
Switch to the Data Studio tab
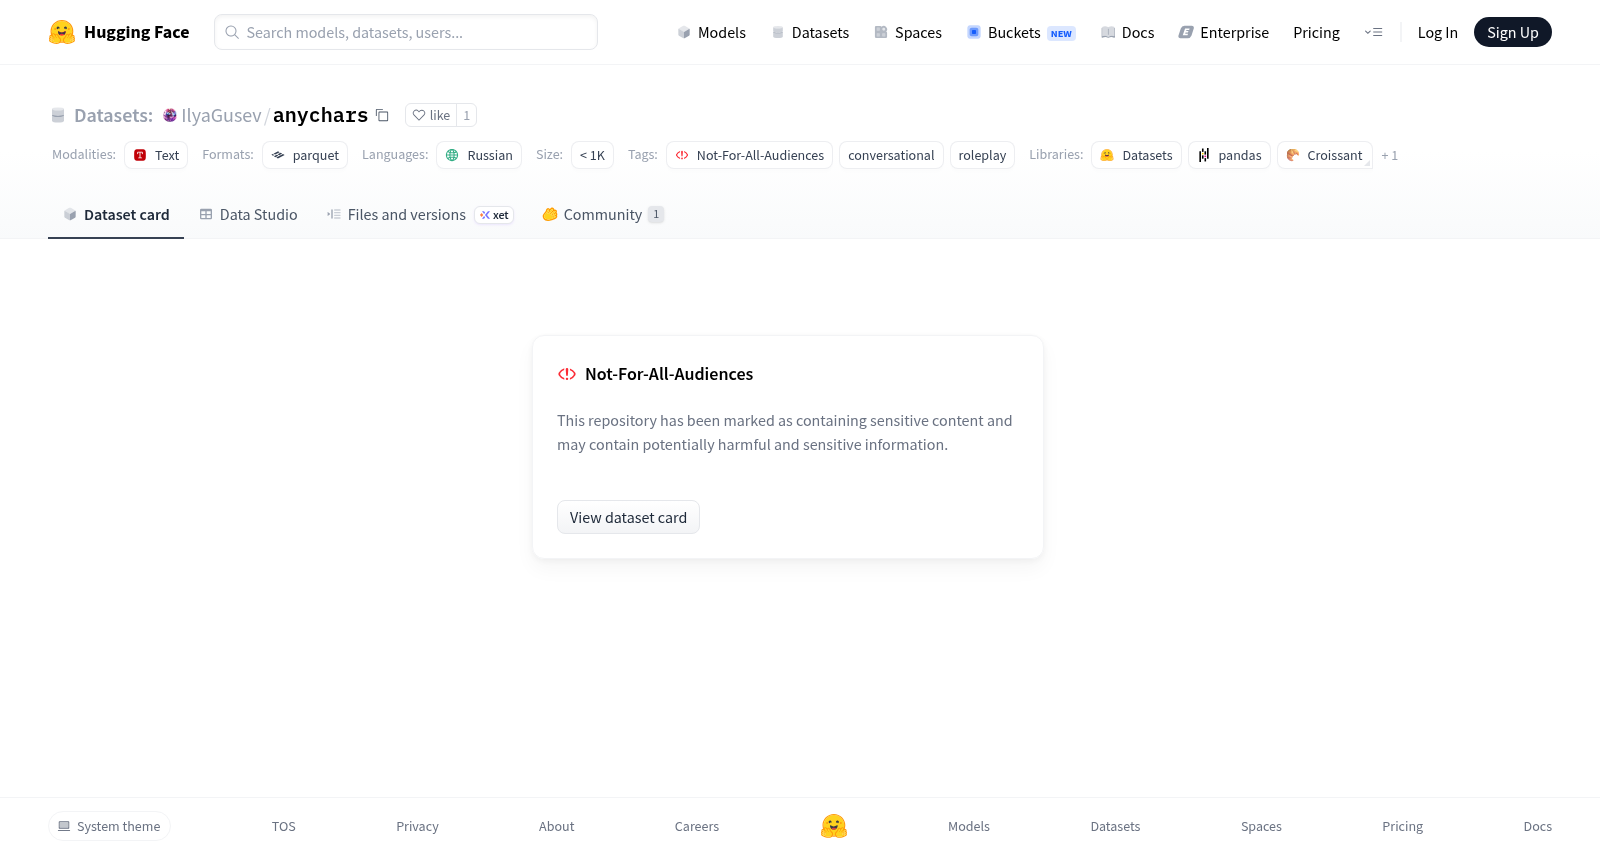tap(248, 215)
